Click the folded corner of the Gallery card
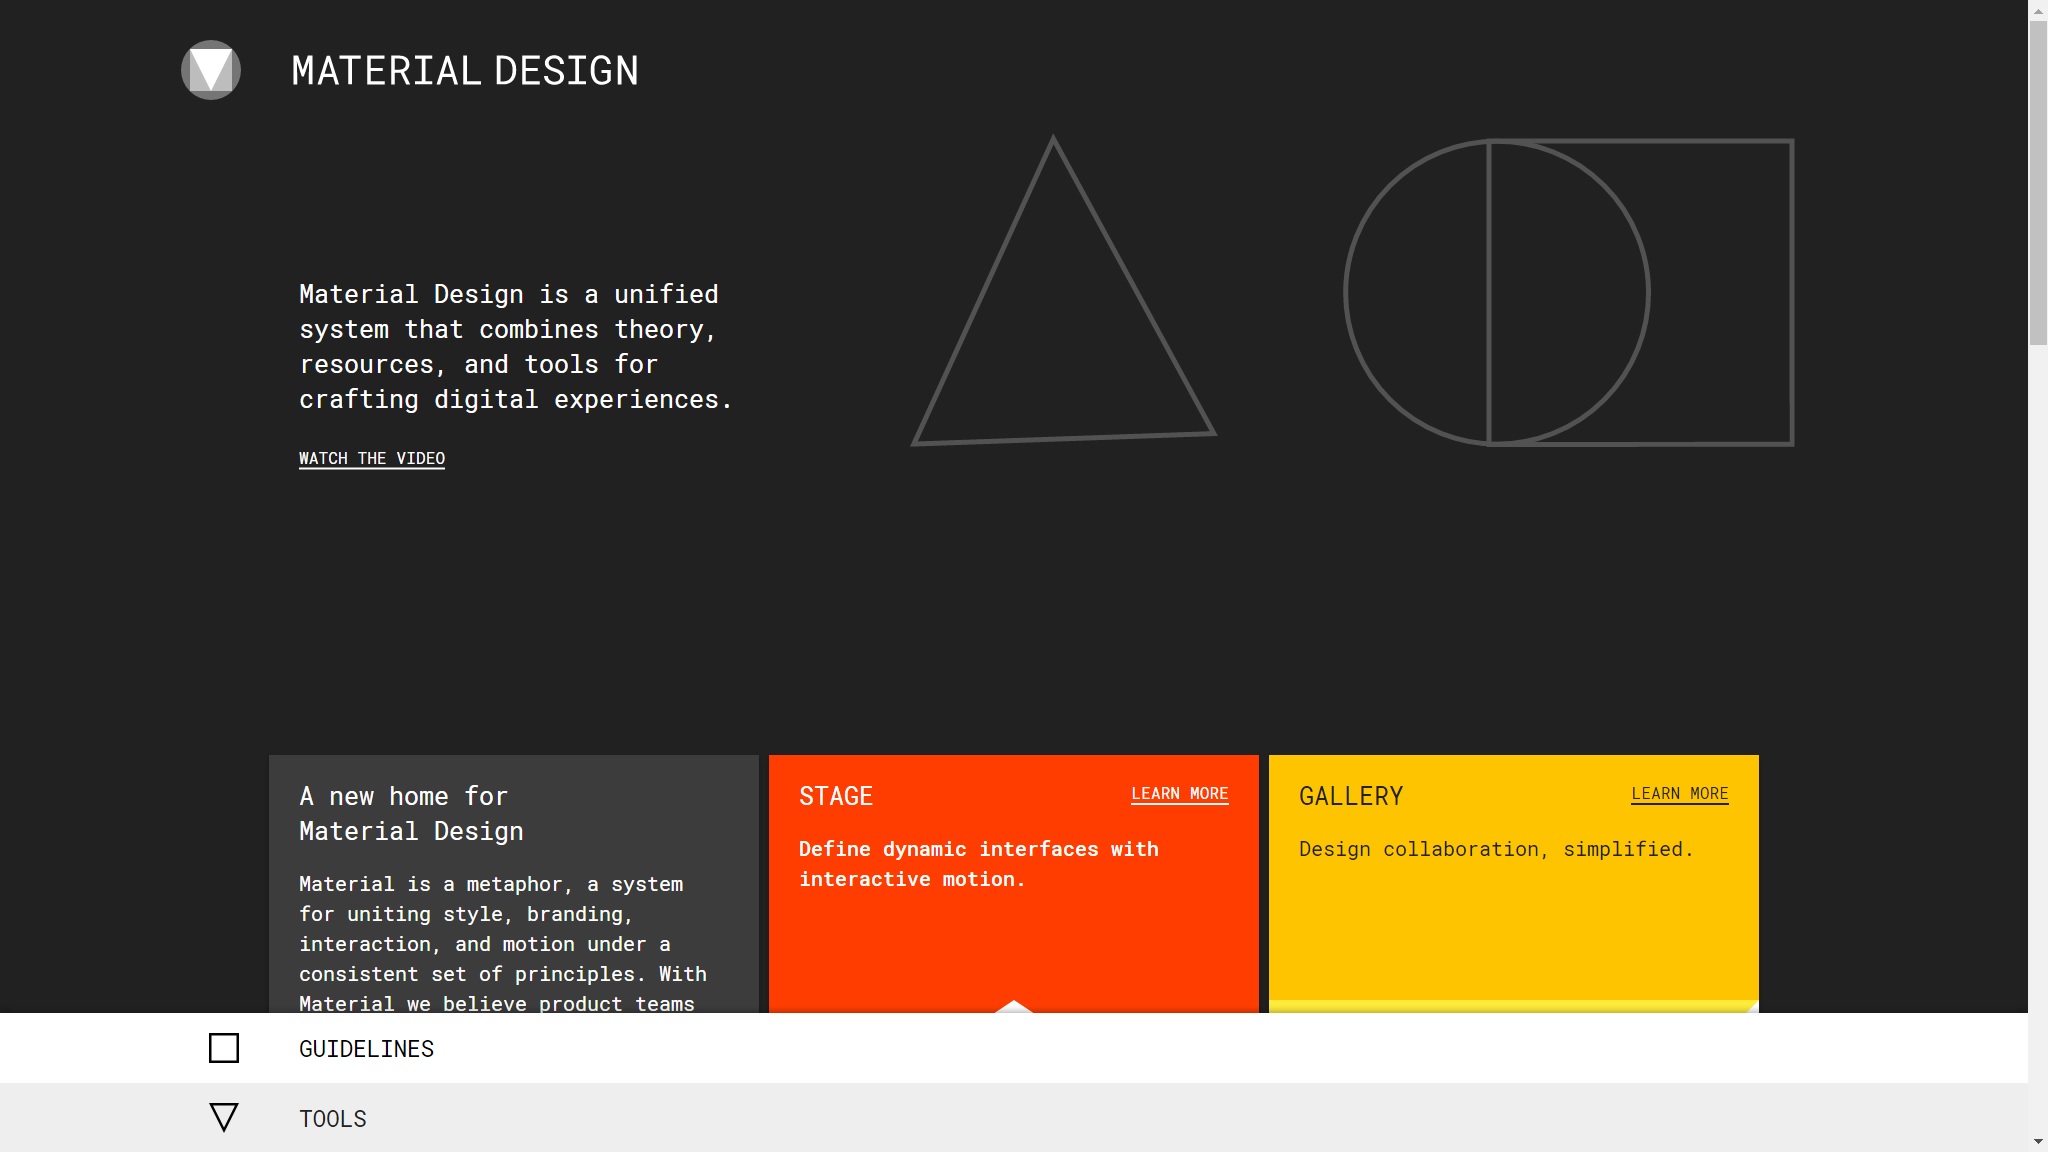Image resolution: width=2048 pixels, height=1152 pixels. 1751,1007
